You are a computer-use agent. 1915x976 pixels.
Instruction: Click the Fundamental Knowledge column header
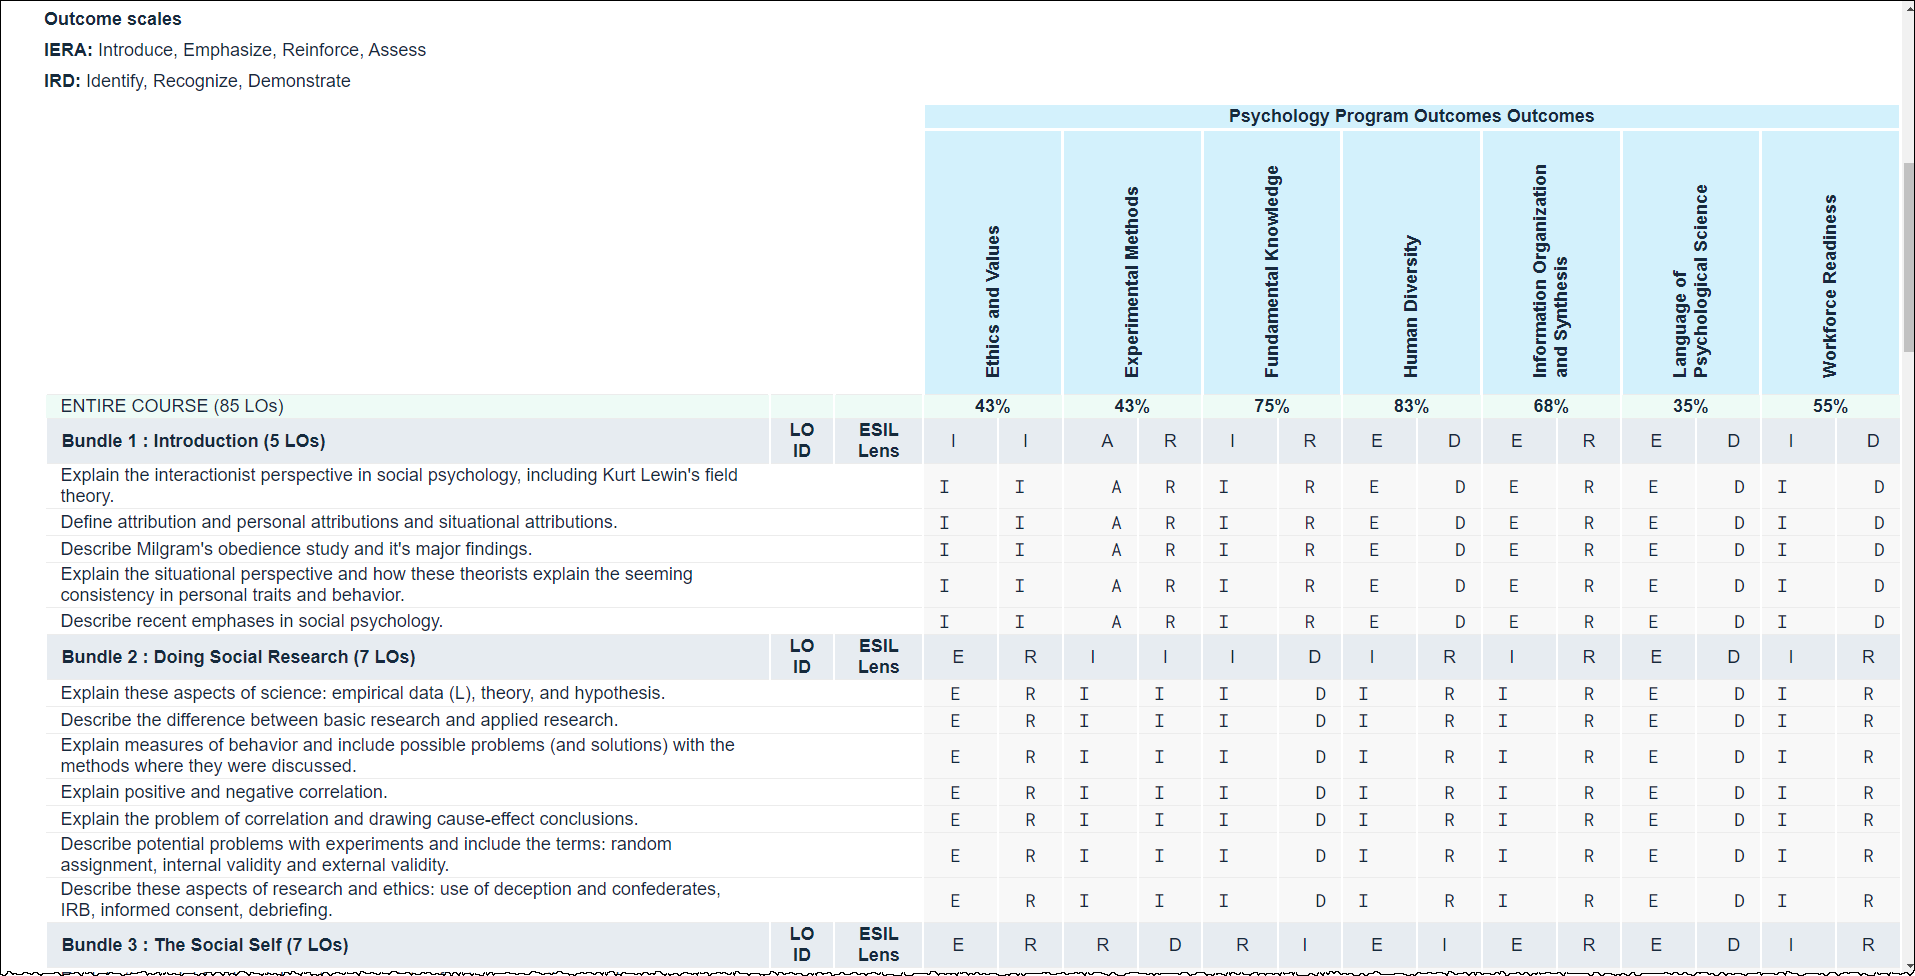point(1271,271)
